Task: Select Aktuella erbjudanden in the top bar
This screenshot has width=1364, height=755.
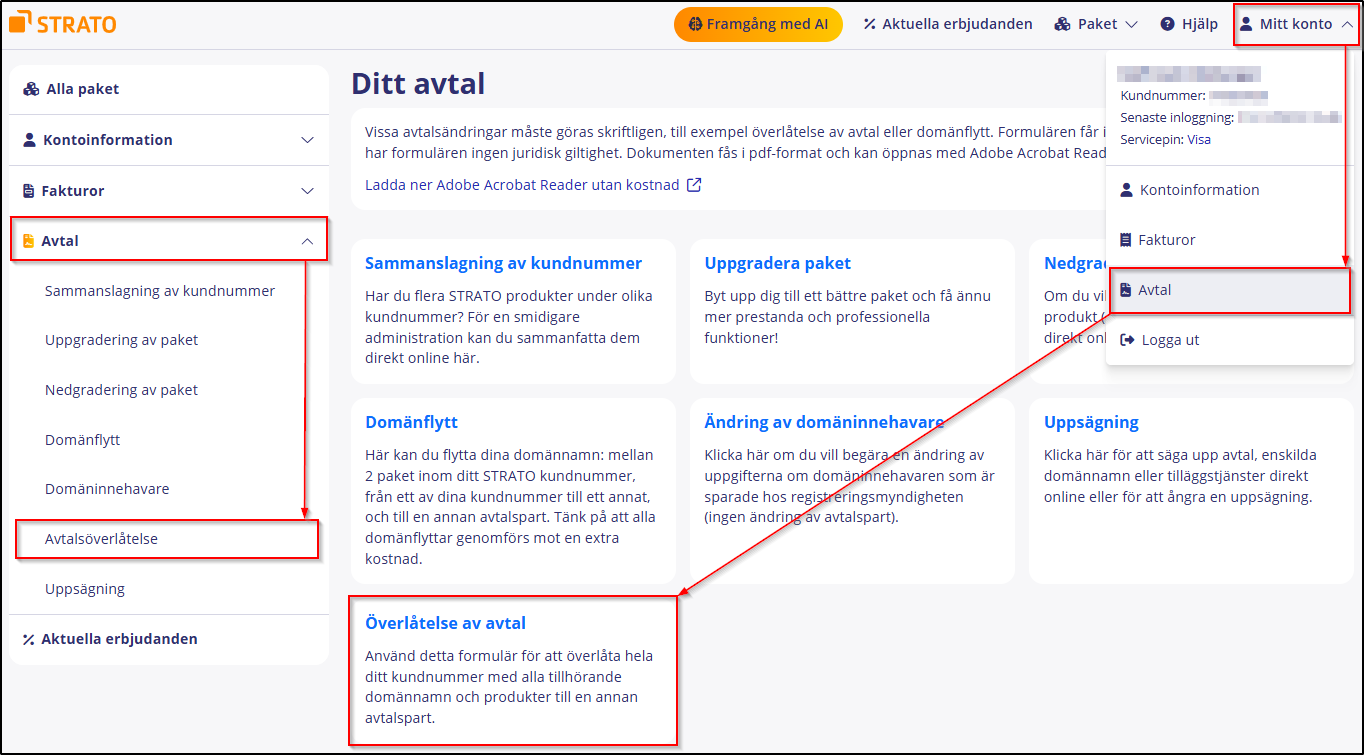Action: [955, 23]
